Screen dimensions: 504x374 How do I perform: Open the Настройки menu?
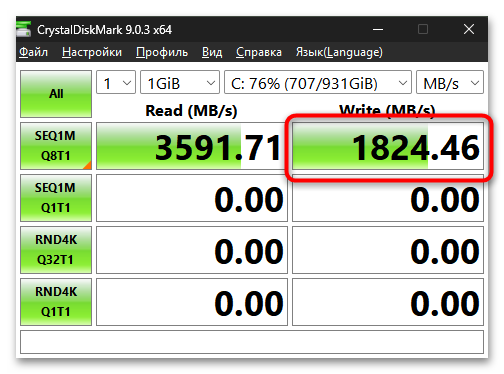[x=92, y=52]
